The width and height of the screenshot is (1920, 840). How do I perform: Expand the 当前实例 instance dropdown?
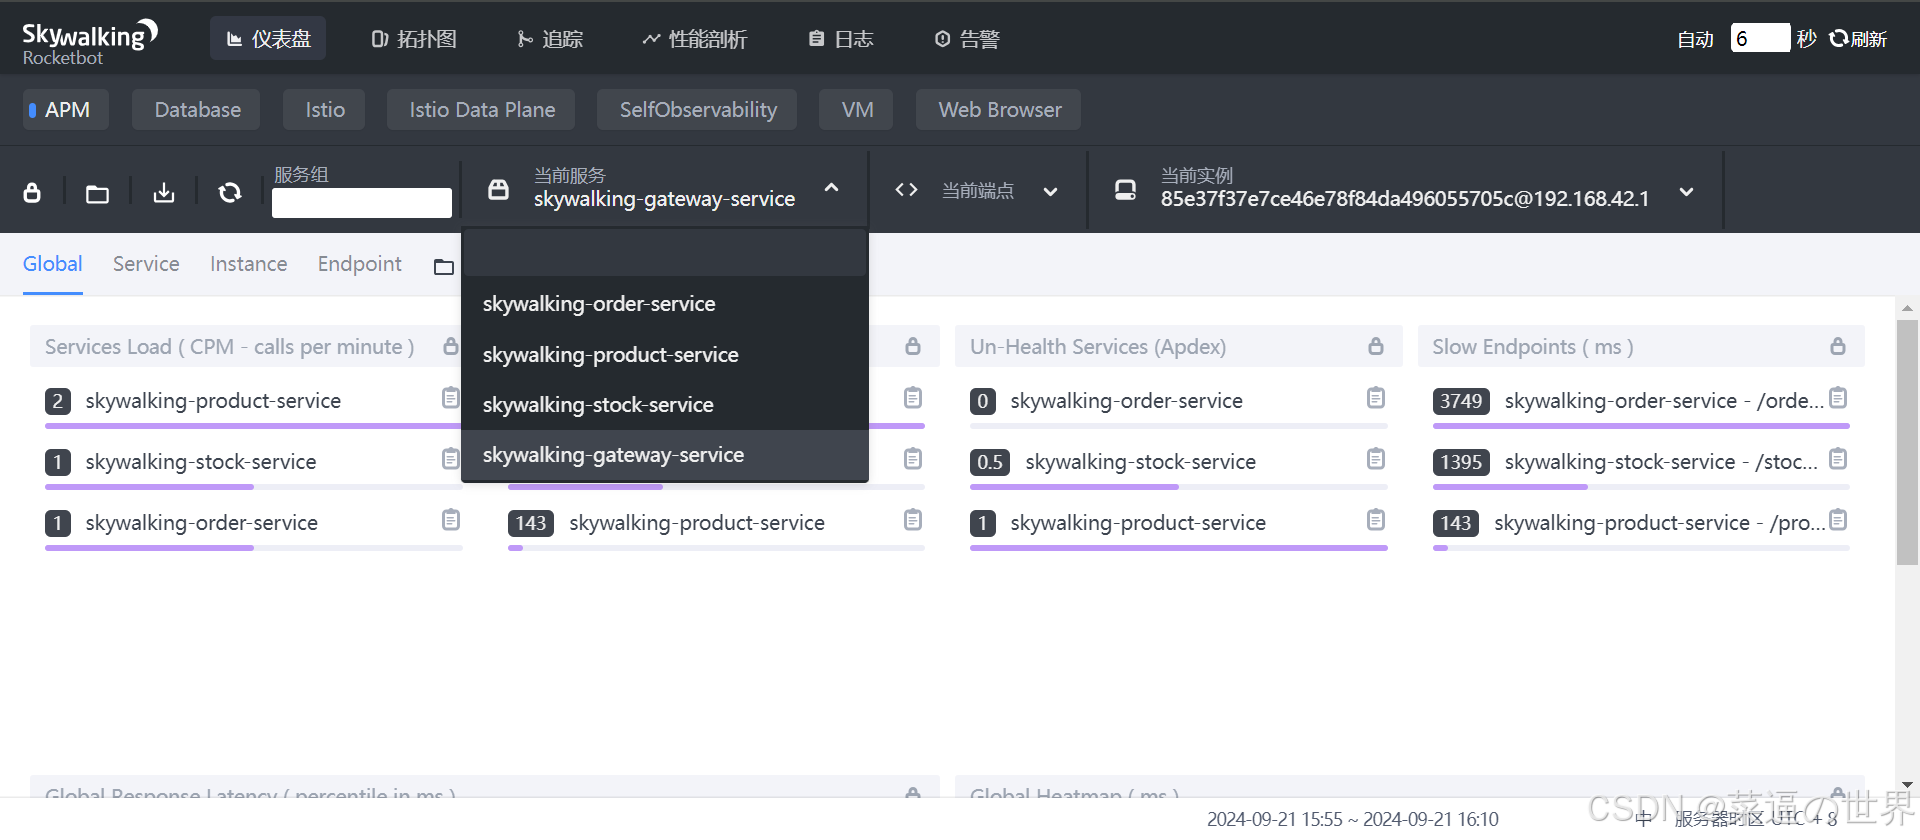point(1686,192)
